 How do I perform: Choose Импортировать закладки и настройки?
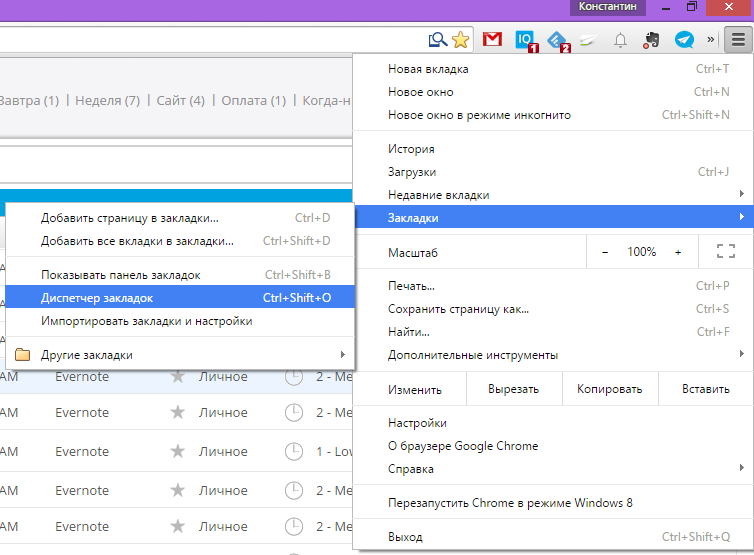(x=180, y=321)
